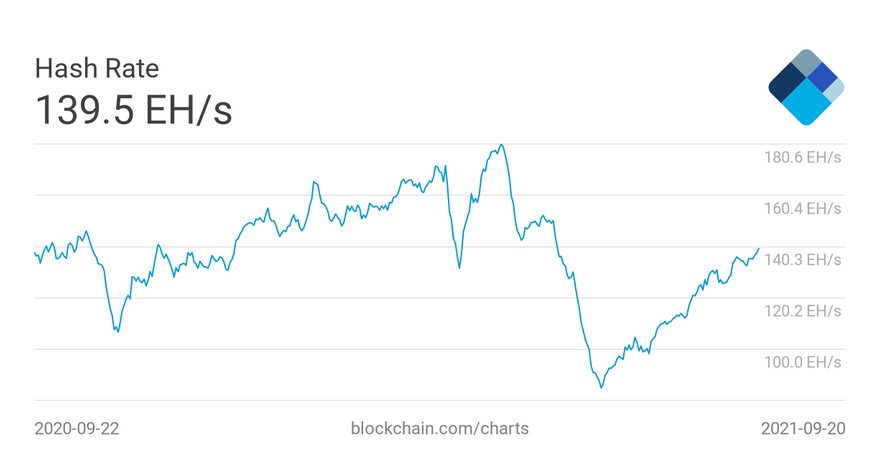Click the gray-blue top facet of logo
Screen dimensions: 876x453
[806, 61]
